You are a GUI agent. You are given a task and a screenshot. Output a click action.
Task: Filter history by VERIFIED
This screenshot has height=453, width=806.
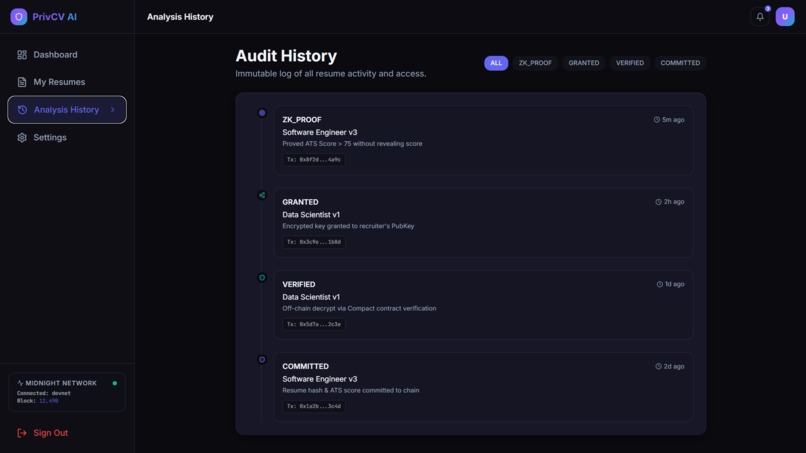click(x=630, y=63)
